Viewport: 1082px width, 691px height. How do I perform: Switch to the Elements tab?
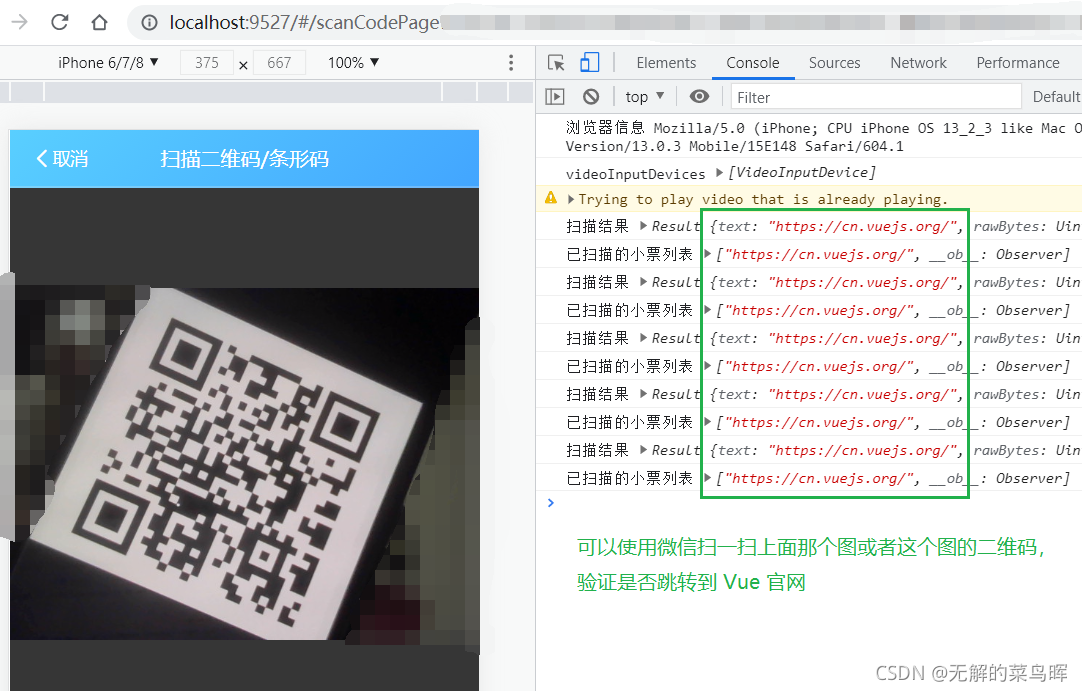pyautogui.click(x=666, y=63)
